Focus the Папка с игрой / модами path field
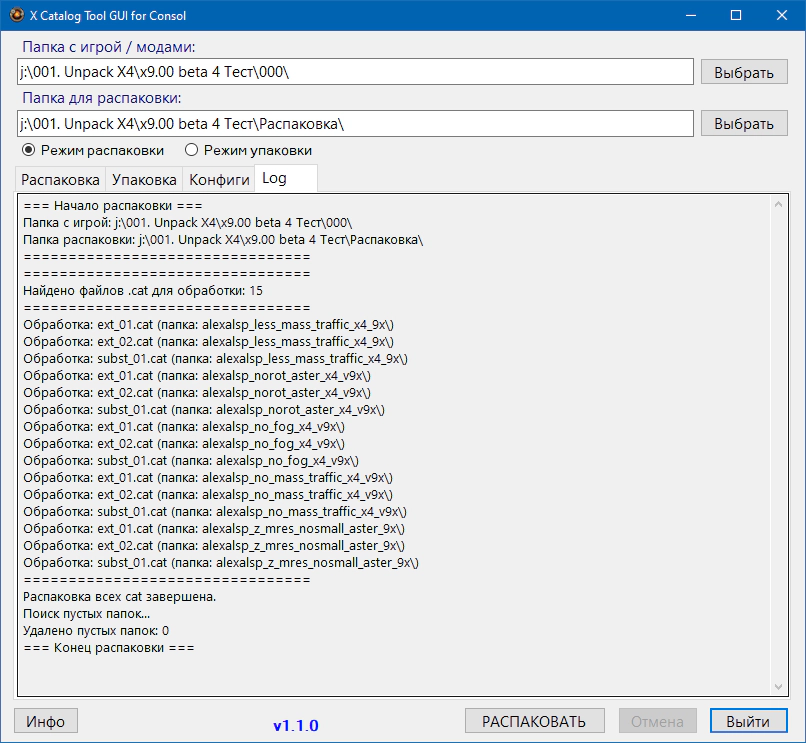806x743 pixels. click(355, 72)
